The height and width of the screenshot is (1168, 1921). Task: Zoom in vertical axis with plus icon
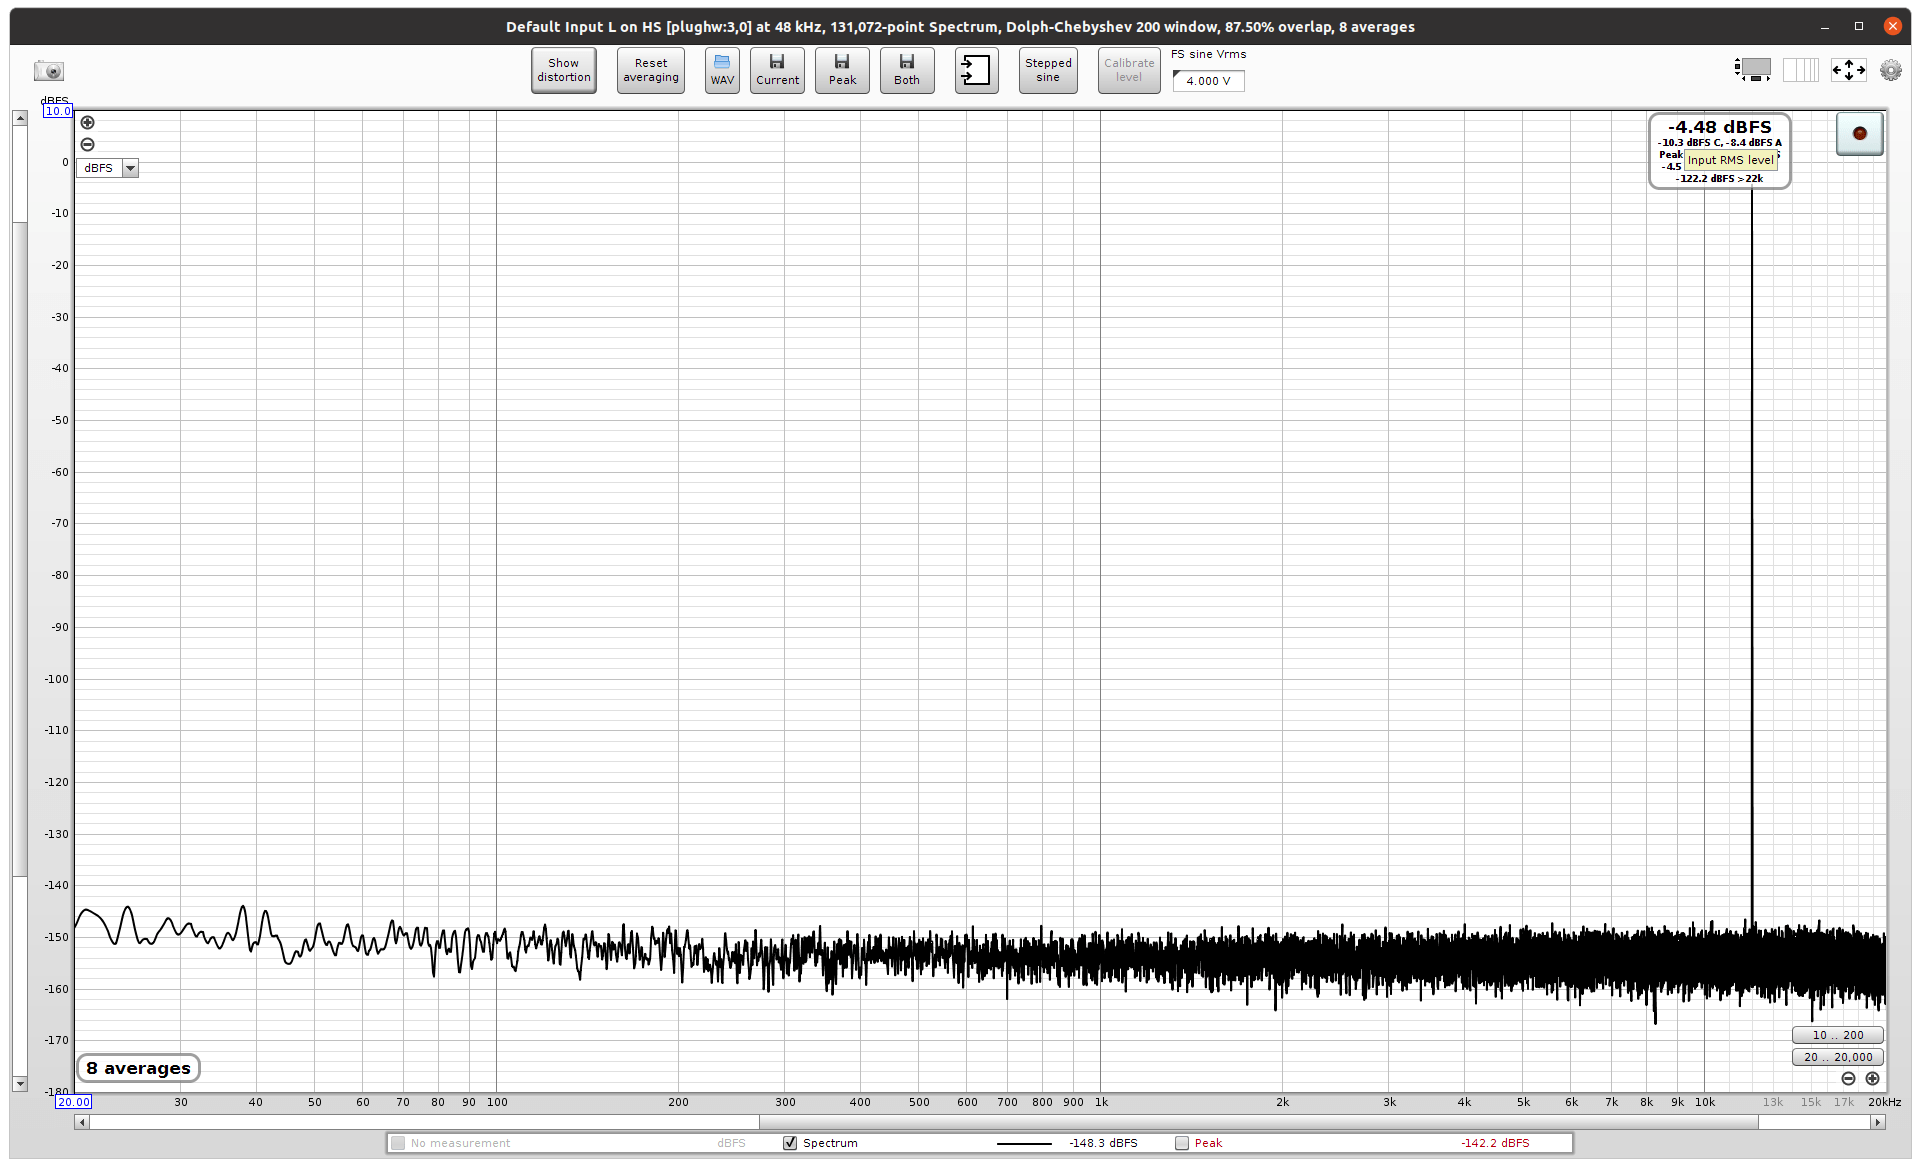(x=88, y=123)
